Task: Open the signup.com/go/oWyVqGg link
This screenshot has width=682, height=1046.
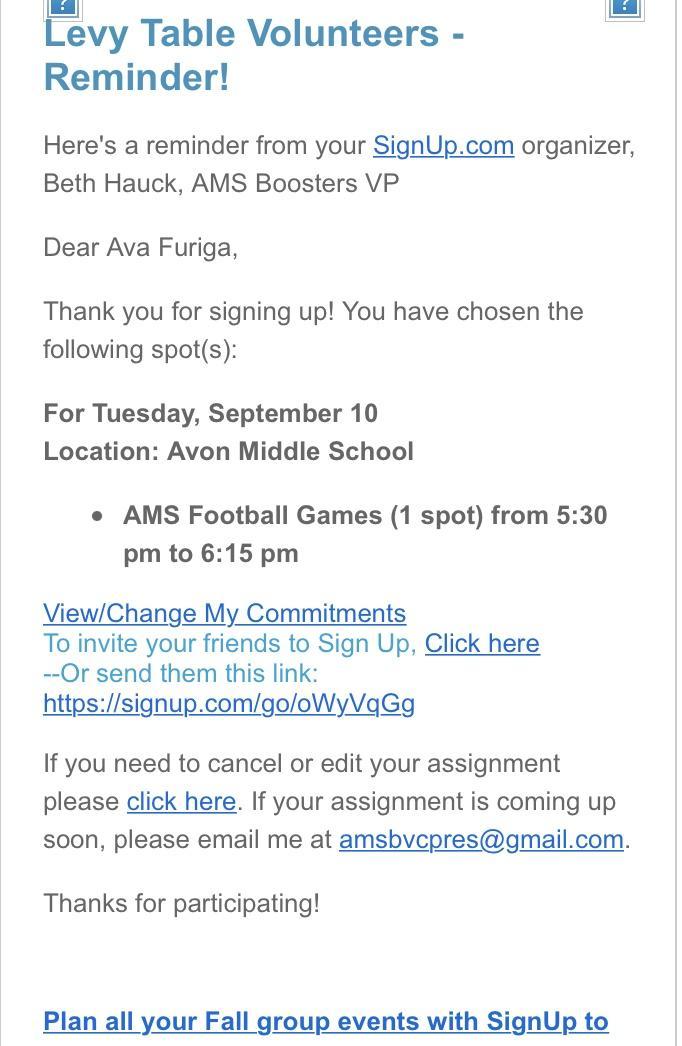Action: [229, 703]
